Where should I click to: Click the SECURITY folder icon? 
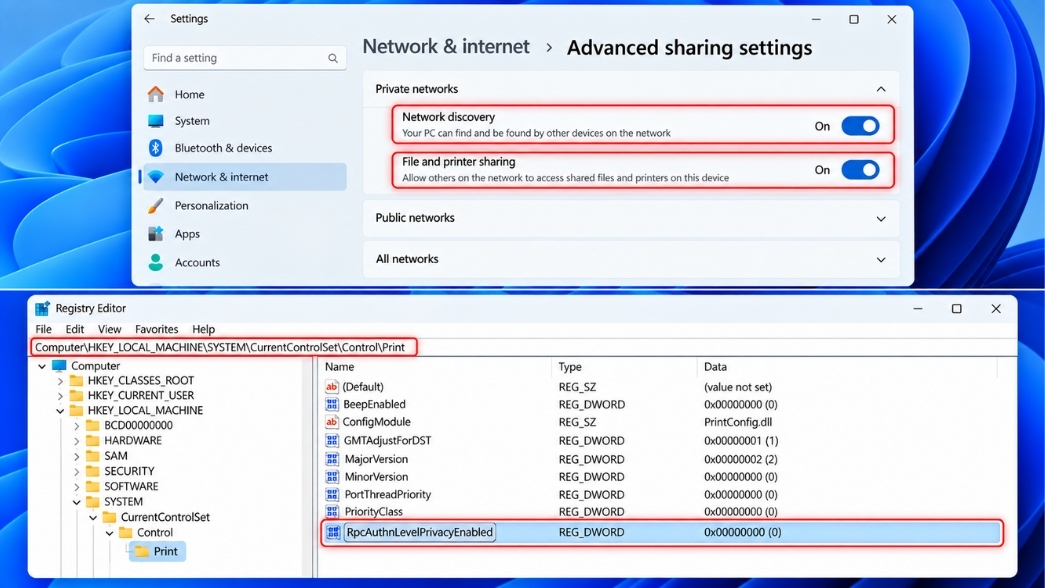tap(93, 471)
